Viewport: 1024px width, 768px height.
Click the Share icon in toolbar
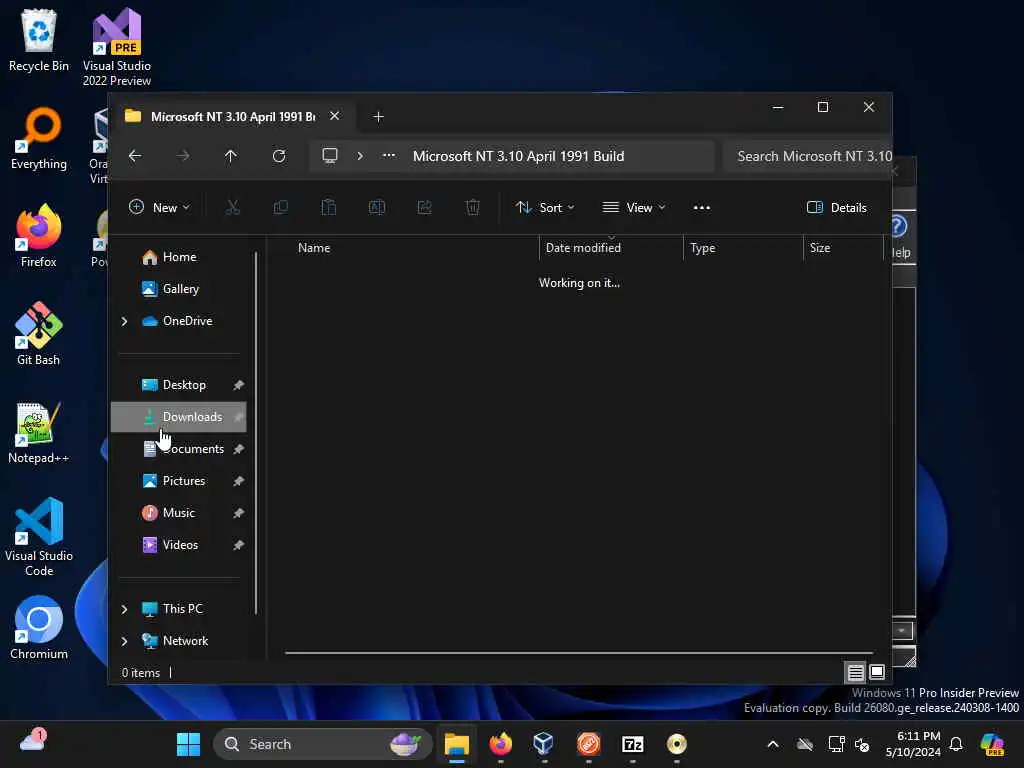424,208
